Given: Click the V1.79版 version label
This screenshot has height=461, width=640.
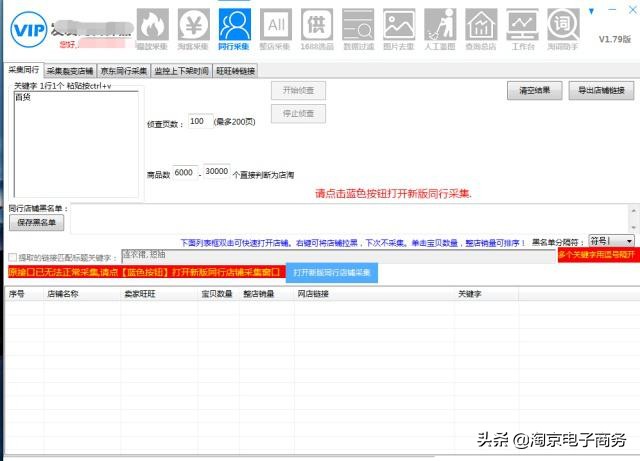Looking at the screenshot, I should pos(615,40).
